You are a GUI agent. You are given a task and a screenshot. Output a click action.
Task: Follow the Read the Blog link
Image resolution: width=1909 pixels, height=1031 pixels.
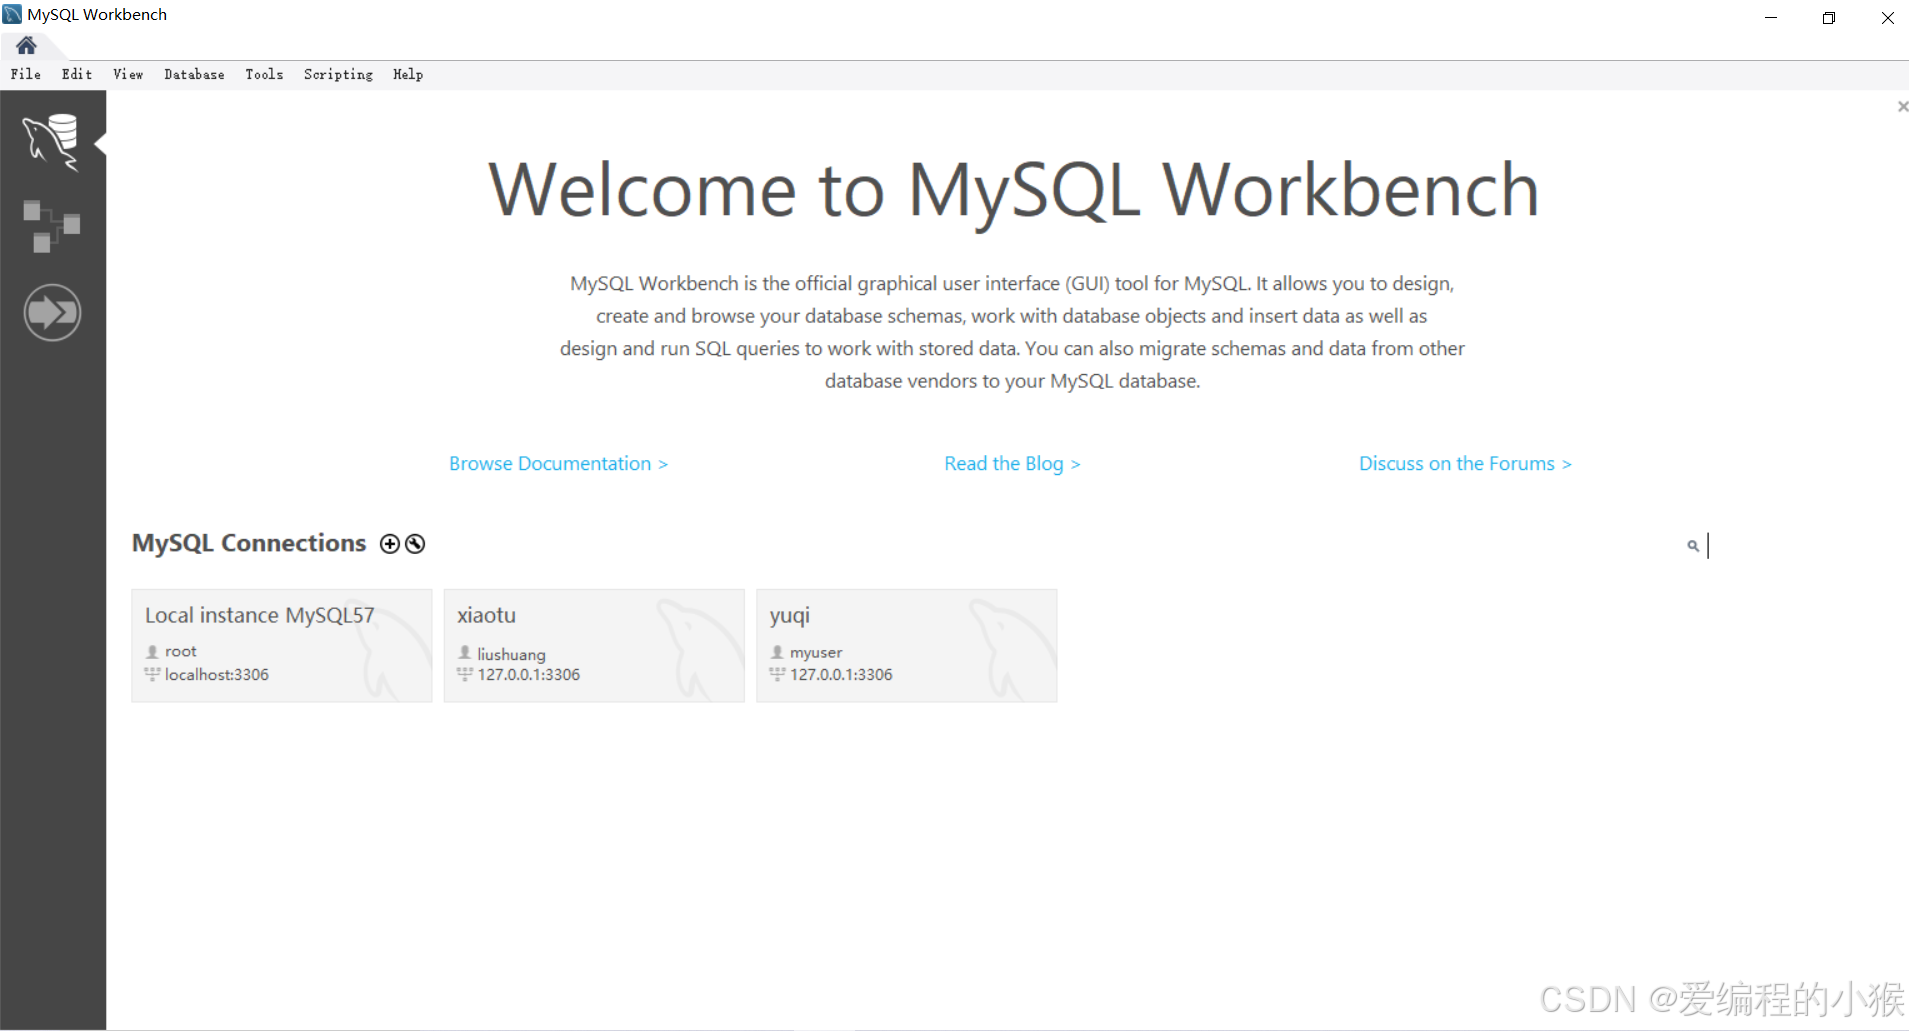point(1012,464)
